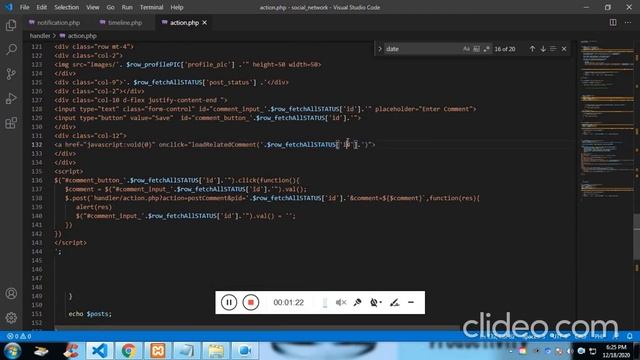Close the action.php tab

coord(204,23)
